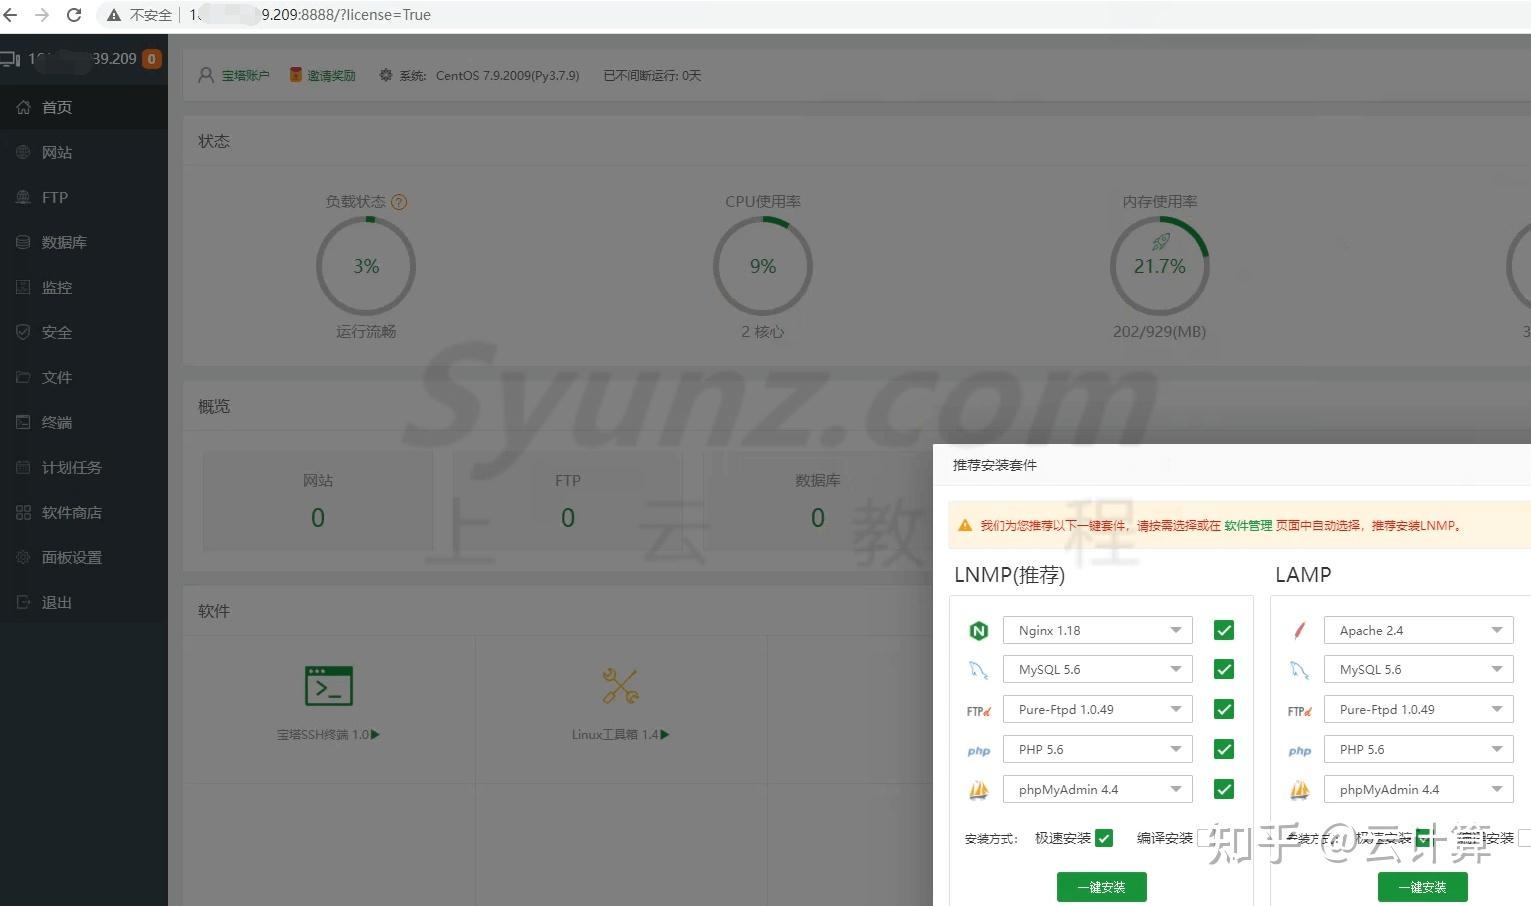1531x906 pixels.
Task: Expand the Apache 2.4 version dropdown
Action: click(1418, 630)
